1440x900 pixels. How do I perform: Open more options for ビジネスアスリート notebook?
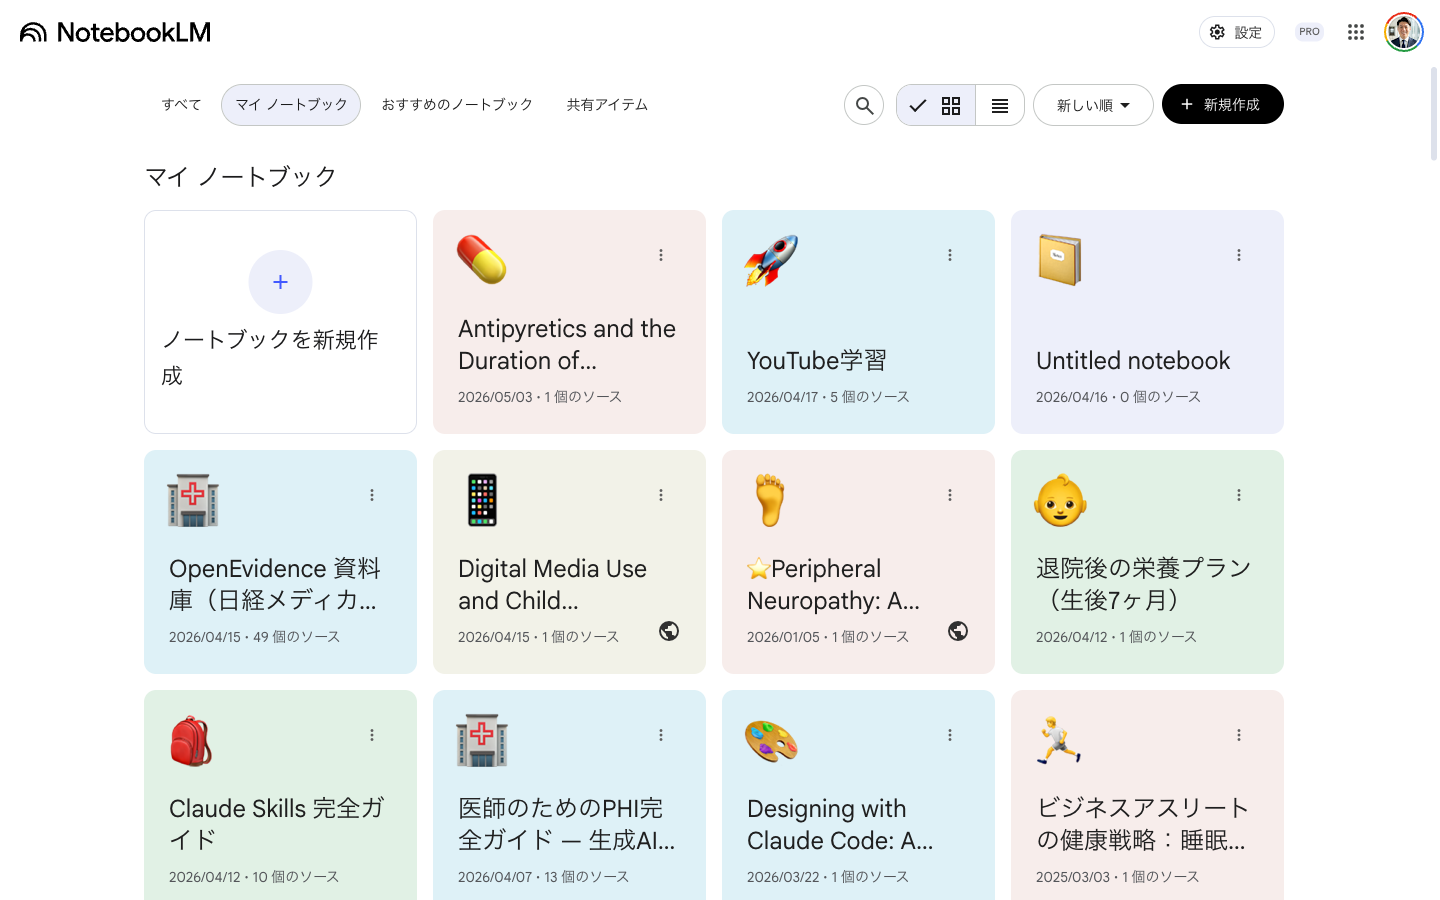click(1239, 735)
